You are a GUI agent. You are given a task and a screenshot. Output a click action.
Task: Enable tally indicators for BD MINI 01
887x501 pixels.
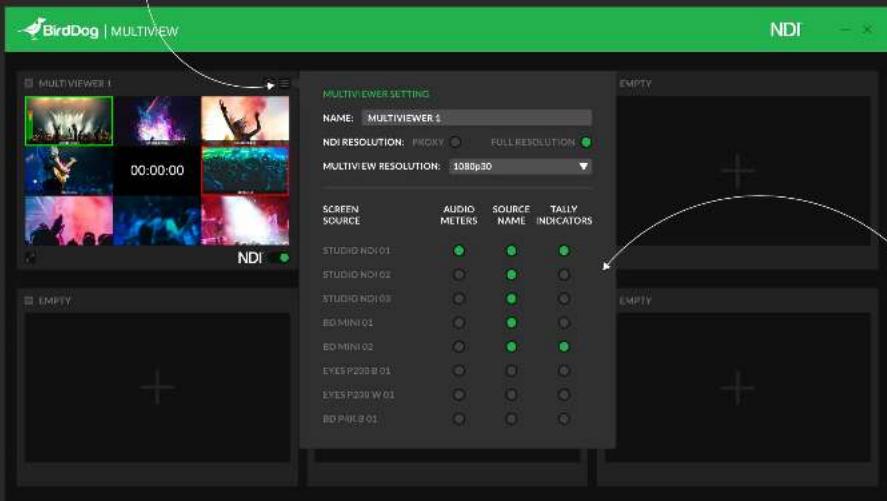point(564,323)
